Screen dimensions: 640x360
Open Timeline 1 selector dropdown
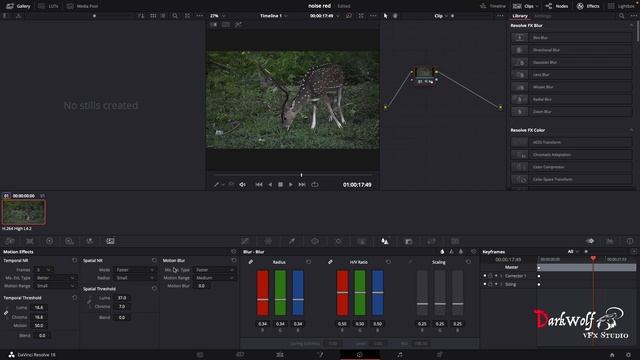(x=274, y=16)
